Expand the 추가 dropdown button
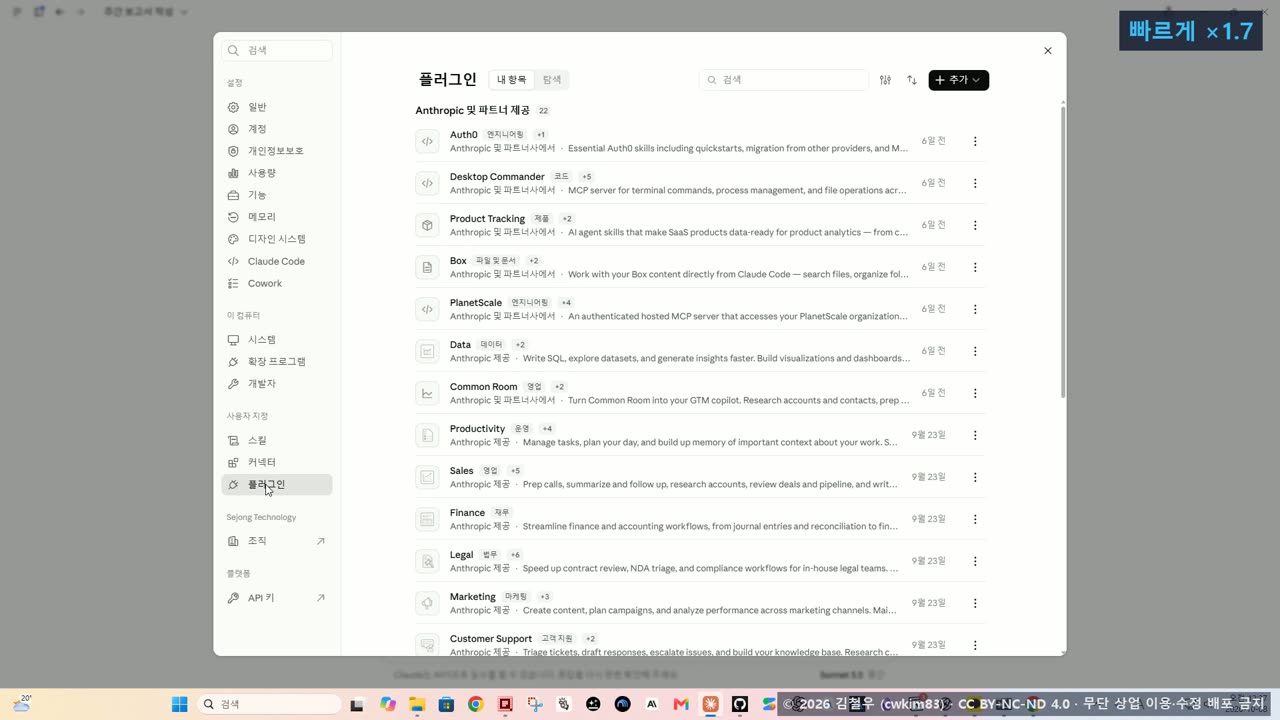Image resolution: width=1280 pixels, height=720 pixels. (958, 80)
